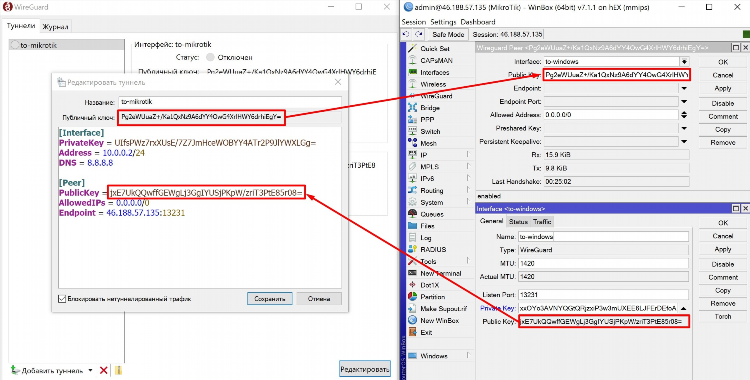Click Allowed Address up/down arrows
This screenshot has height=380, width=750.
(684, 115)
